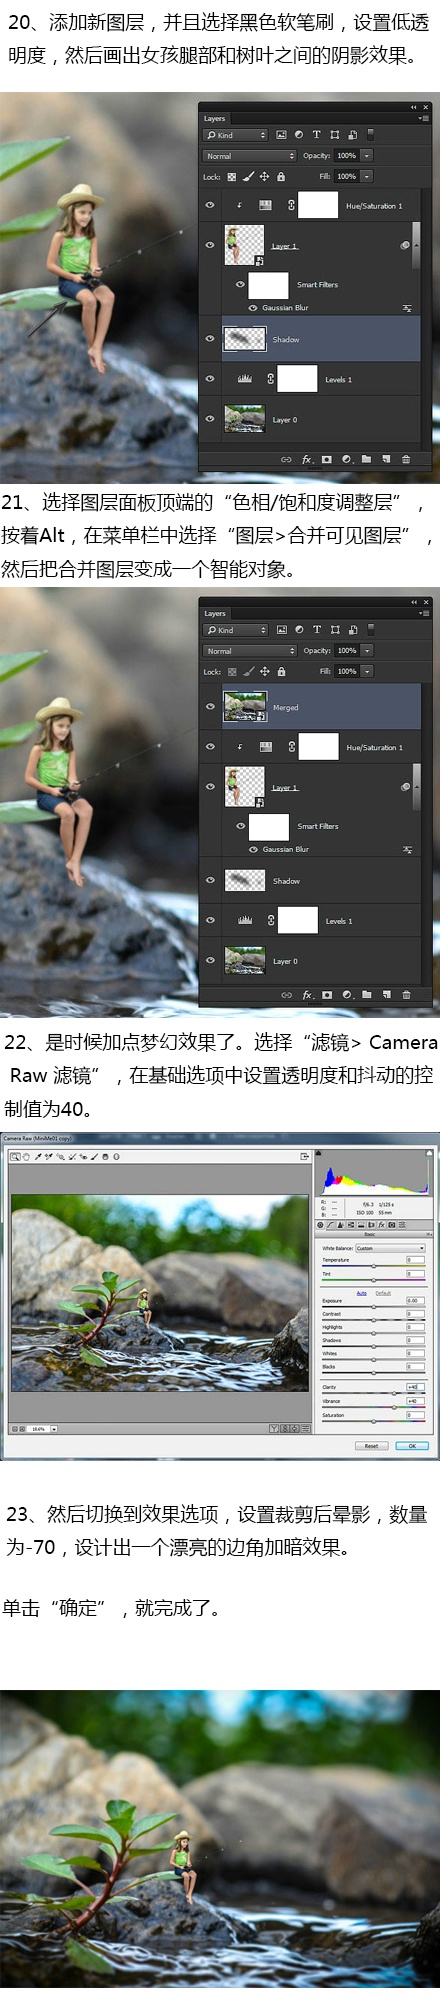Viewport: 440px width, 2000px height.
Task: Switch to Effects fx tab in Camera Raw
Action: [382, 1225]
